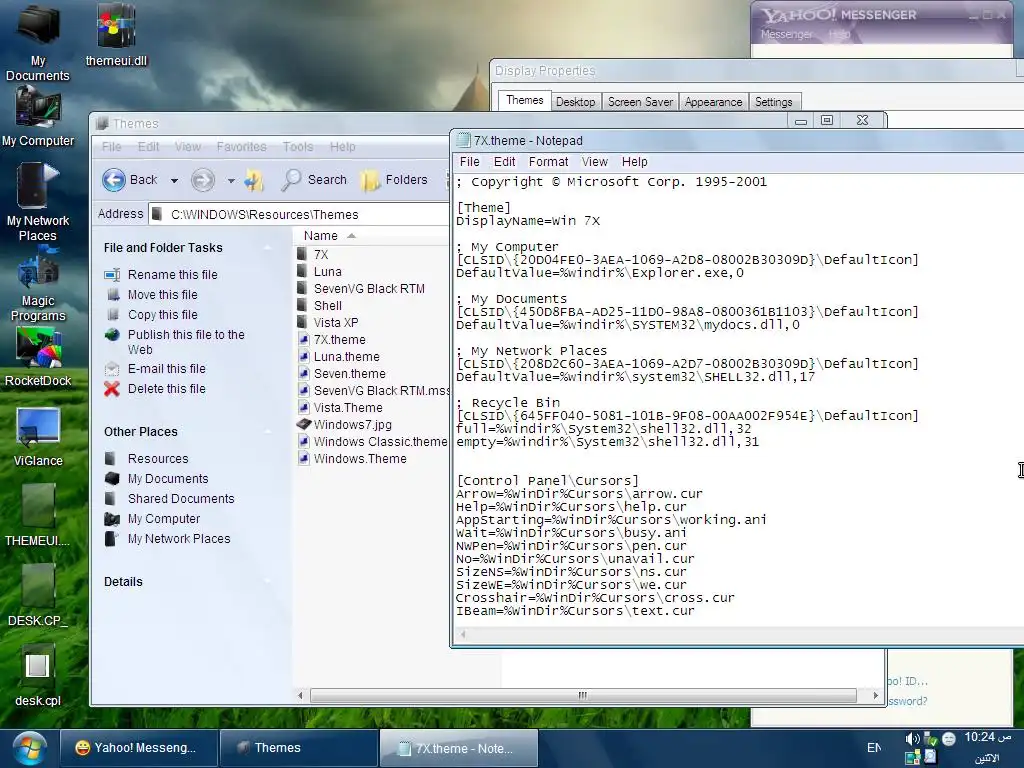Click the Address bar path field
The width and height of the screenshot is (1024, 768).
pyautogui.click(x=299, y=214)
